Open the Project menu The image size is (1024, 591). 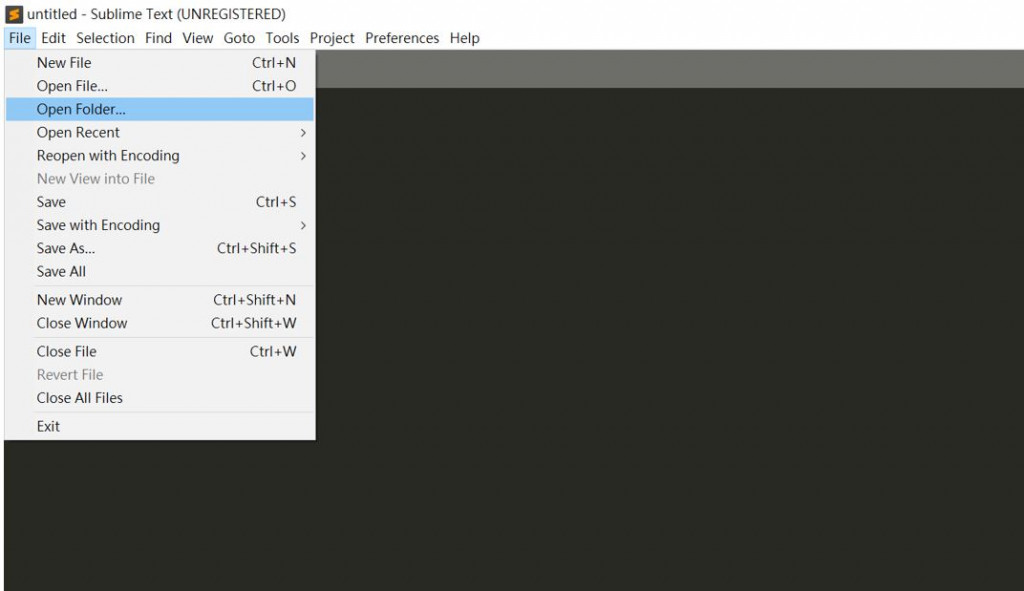(x=332, y=38)
